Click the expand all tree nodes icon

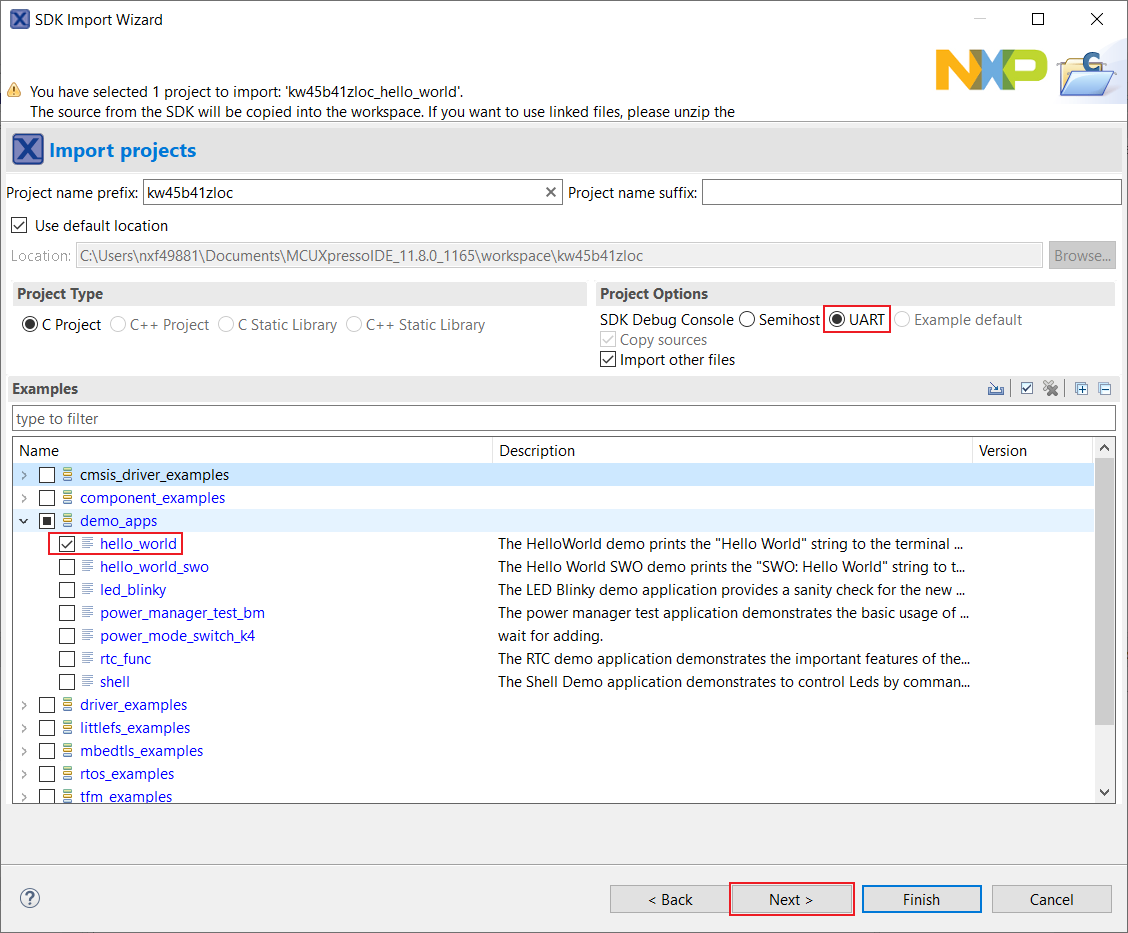coord(1081,389)
